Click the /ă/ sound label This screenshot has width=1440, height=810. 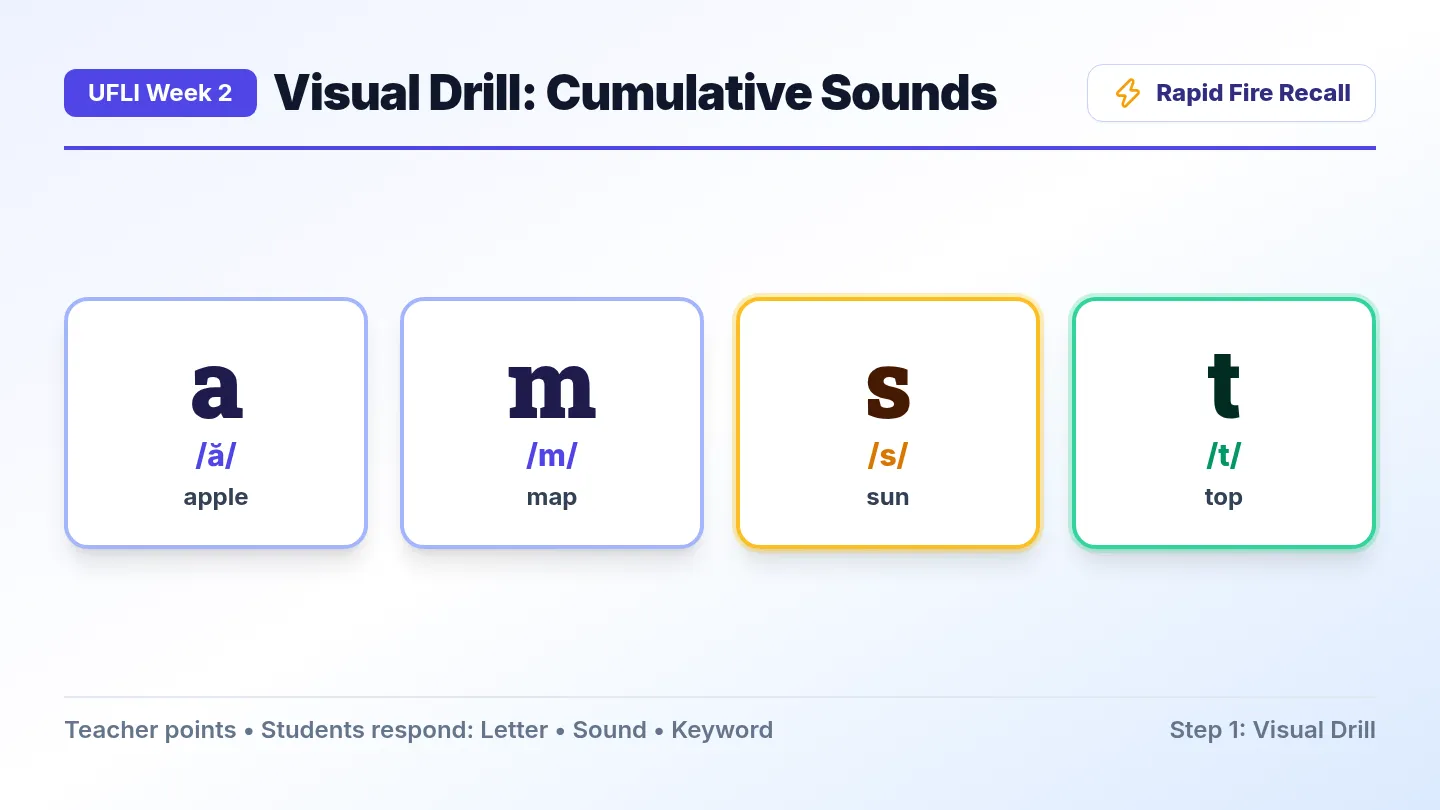tap(216, 455)
